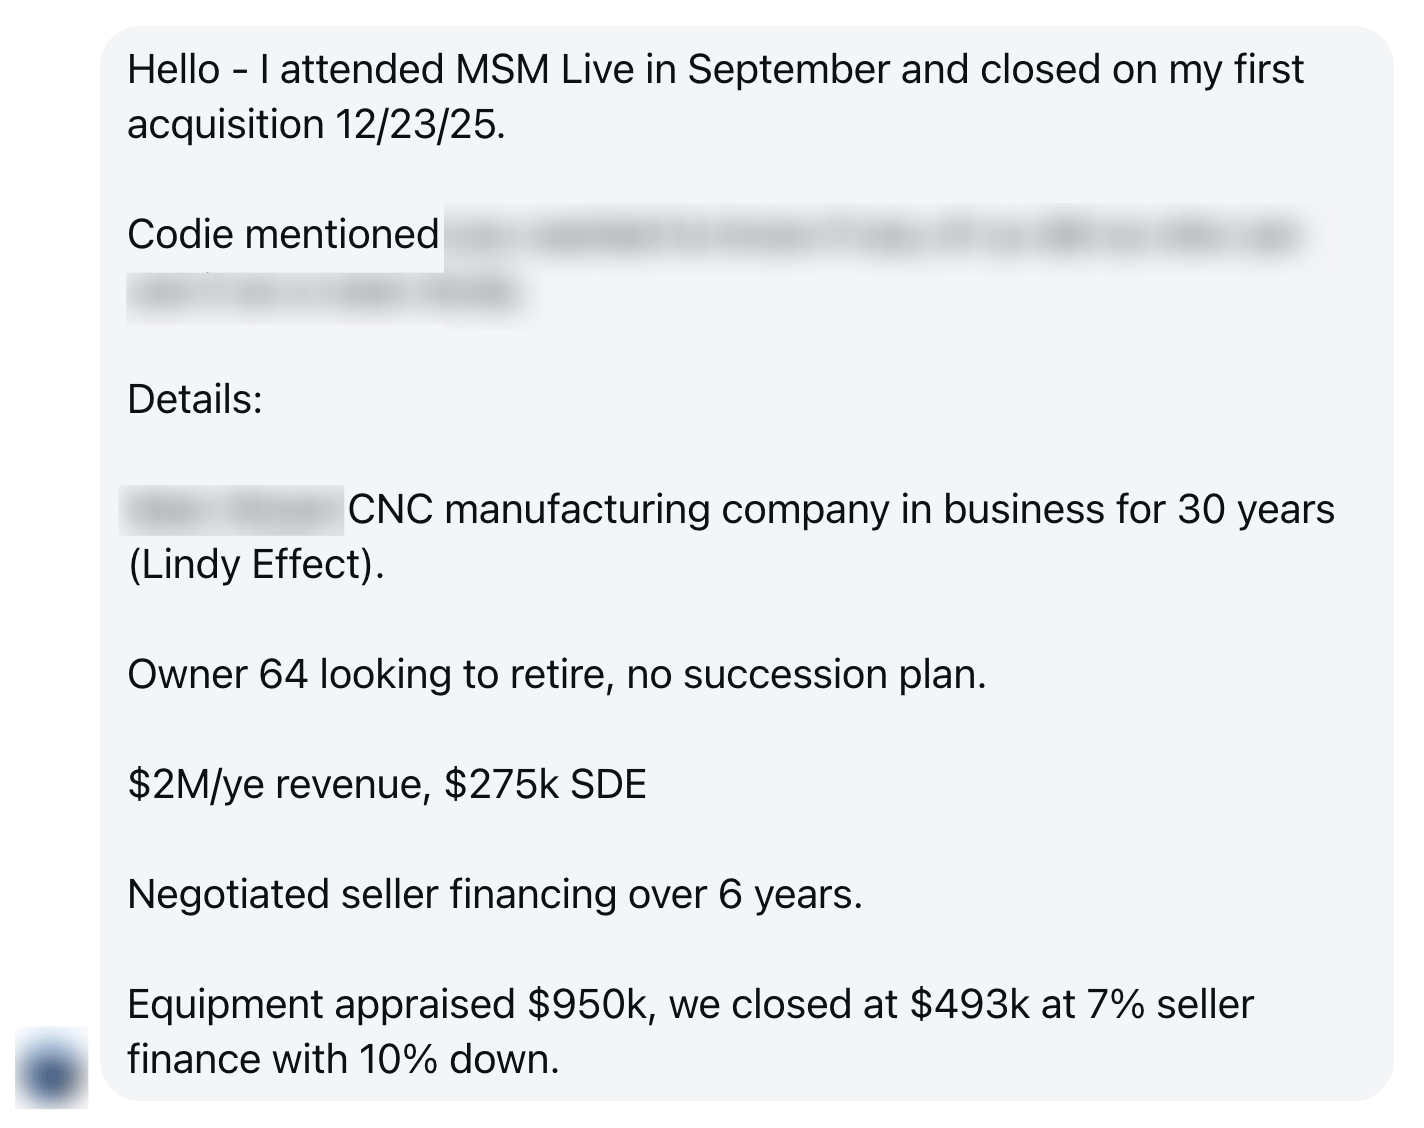Viewport: 1424px width, 1128px height.
Task: Click the blurred company name before "CNC"
Action: (232, 510)
